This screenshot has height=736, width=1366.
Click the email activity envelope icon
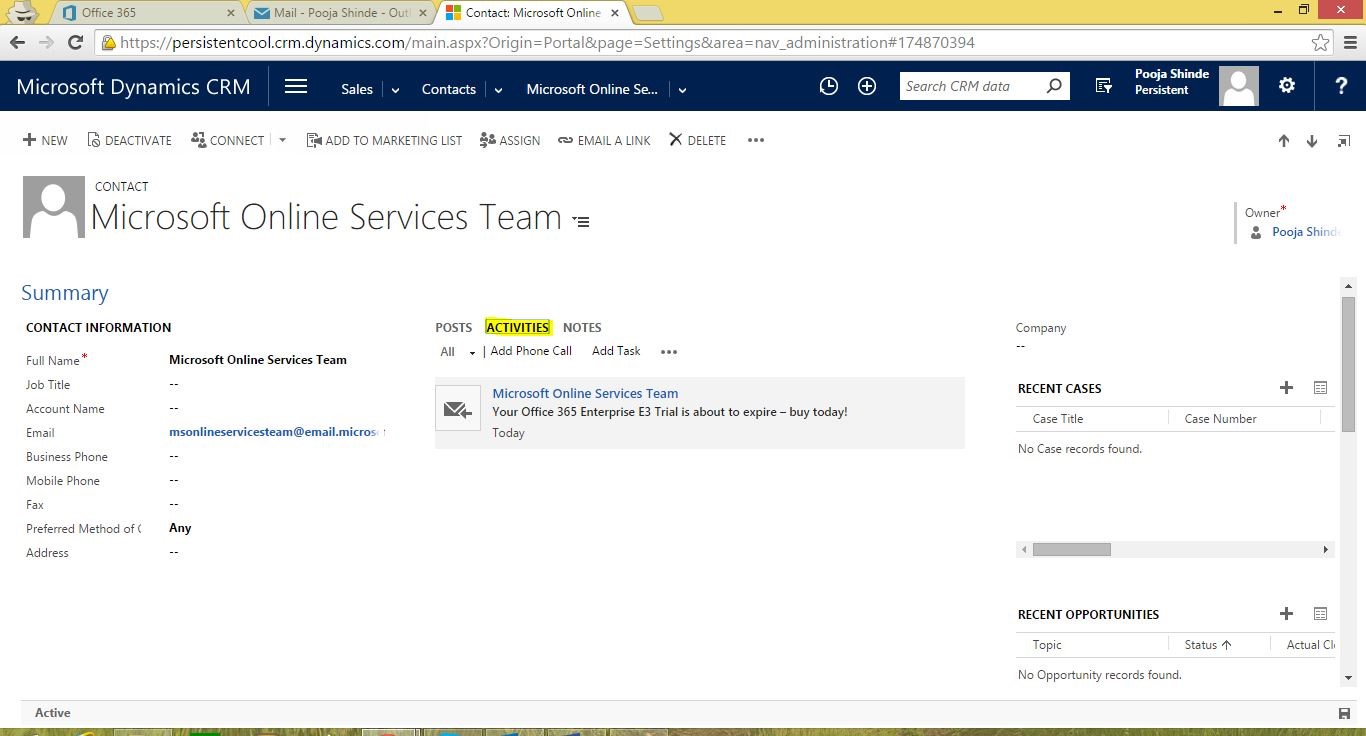(458, 409)
